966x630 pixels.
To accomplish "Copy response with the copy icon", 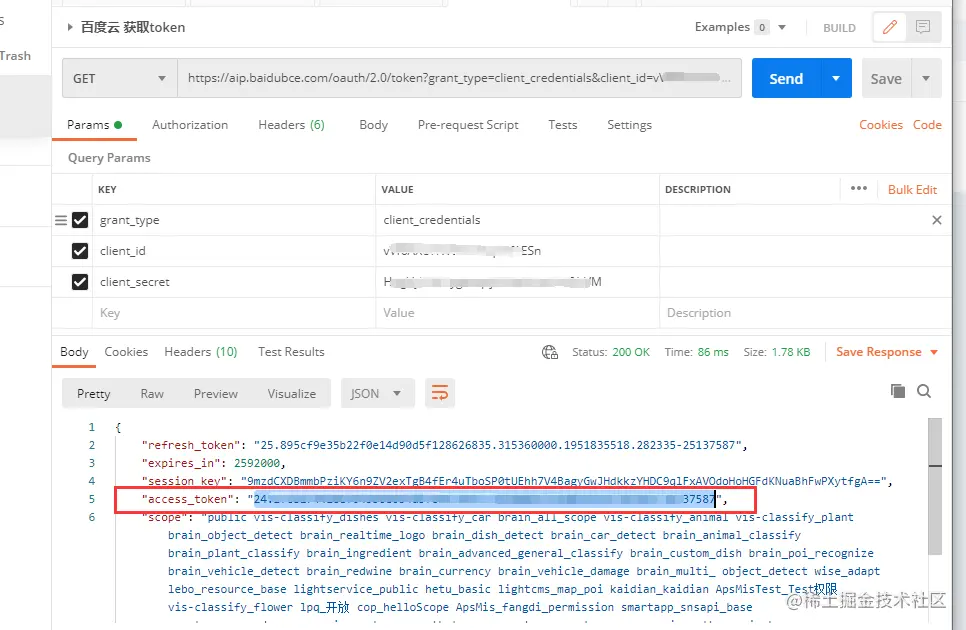I will click(x=898, y=390).
